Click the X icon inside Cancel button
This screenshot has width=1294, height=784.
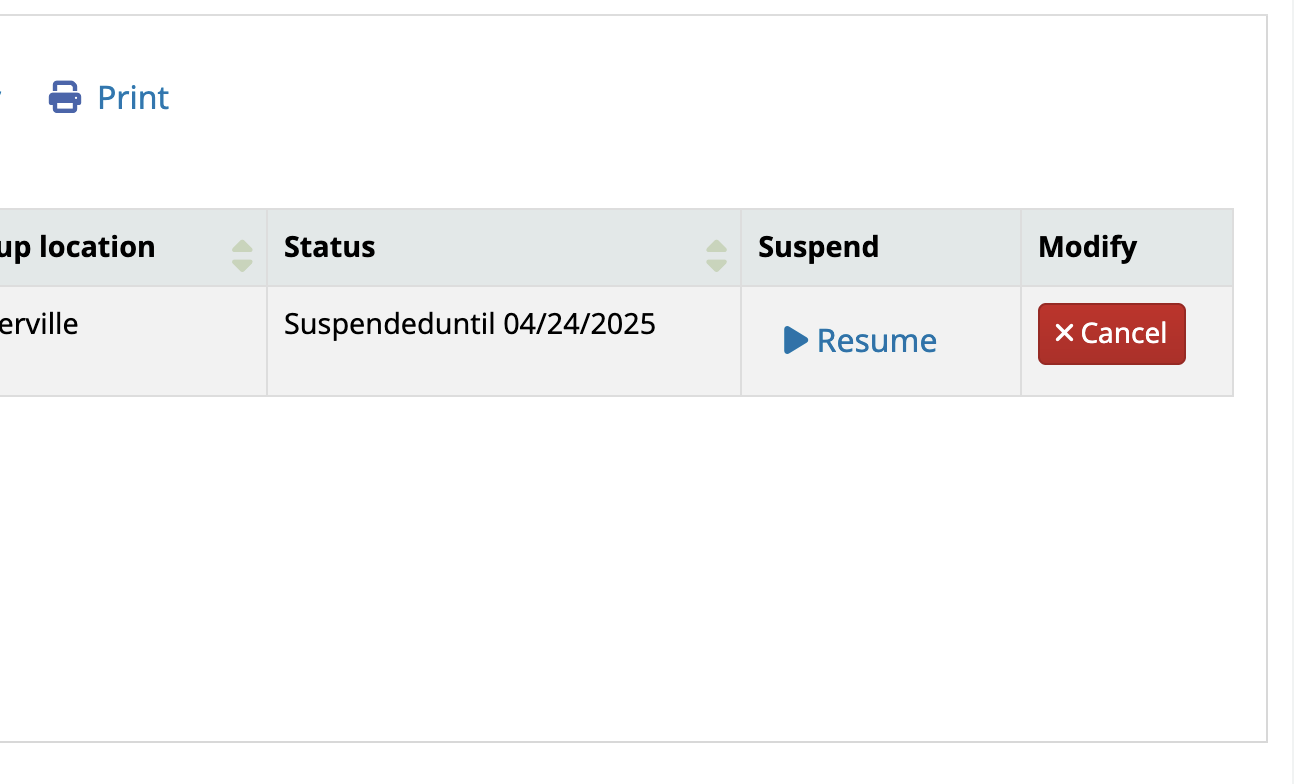point(1064,334)
